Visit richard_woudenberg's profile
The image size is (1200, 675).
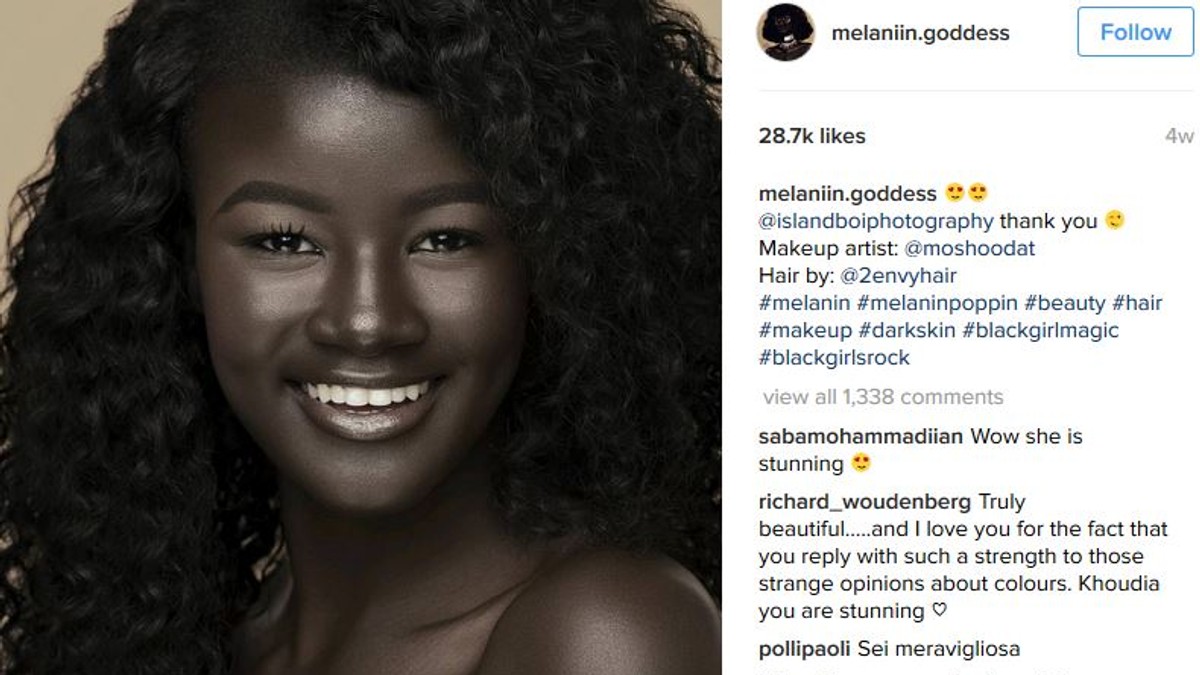[864, 502]
